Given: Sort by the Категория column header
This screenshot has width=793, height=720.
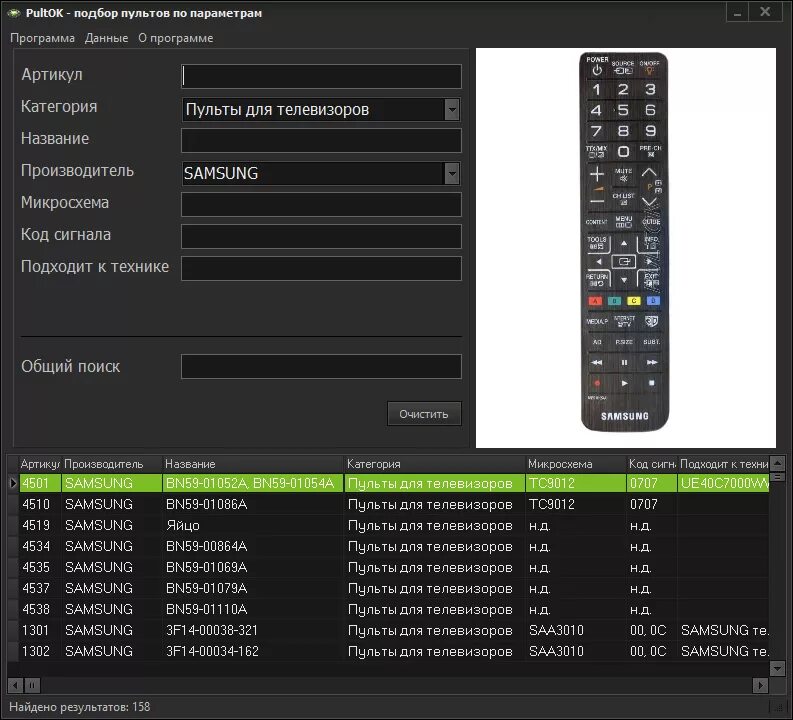Looking at the screenshot, I should coord(434,464).
